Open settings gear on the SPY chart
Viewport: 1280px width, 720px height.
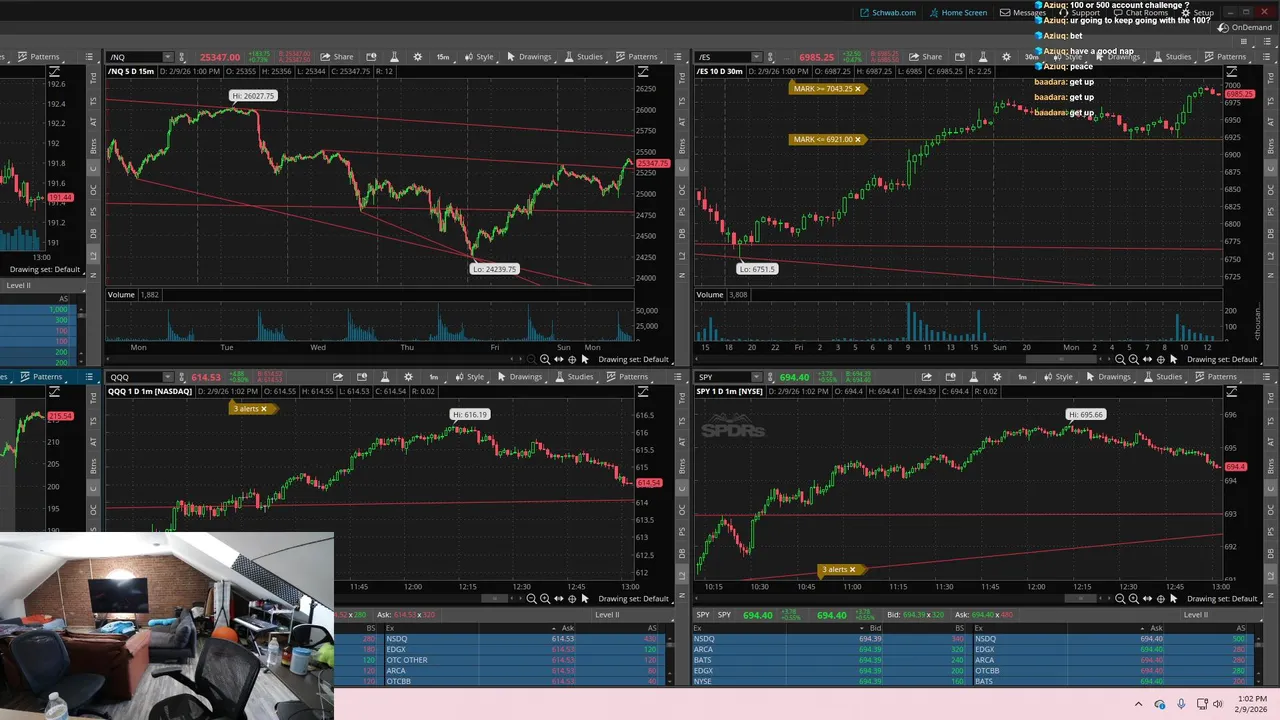coord(997,377)
